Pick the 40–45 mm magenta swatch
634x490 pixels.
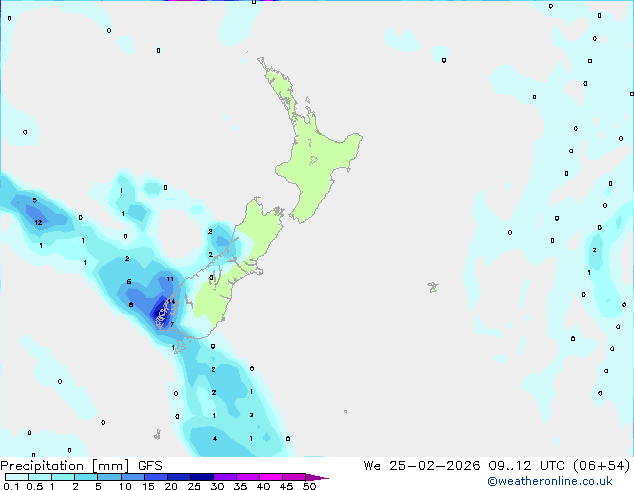(x=271, y=477)
